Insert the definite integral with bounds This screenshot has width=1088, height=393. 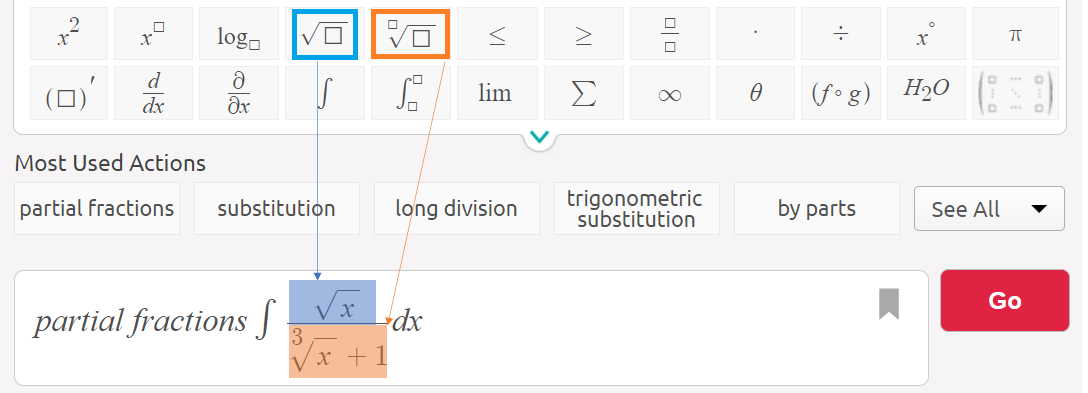(x=410, y=93)
